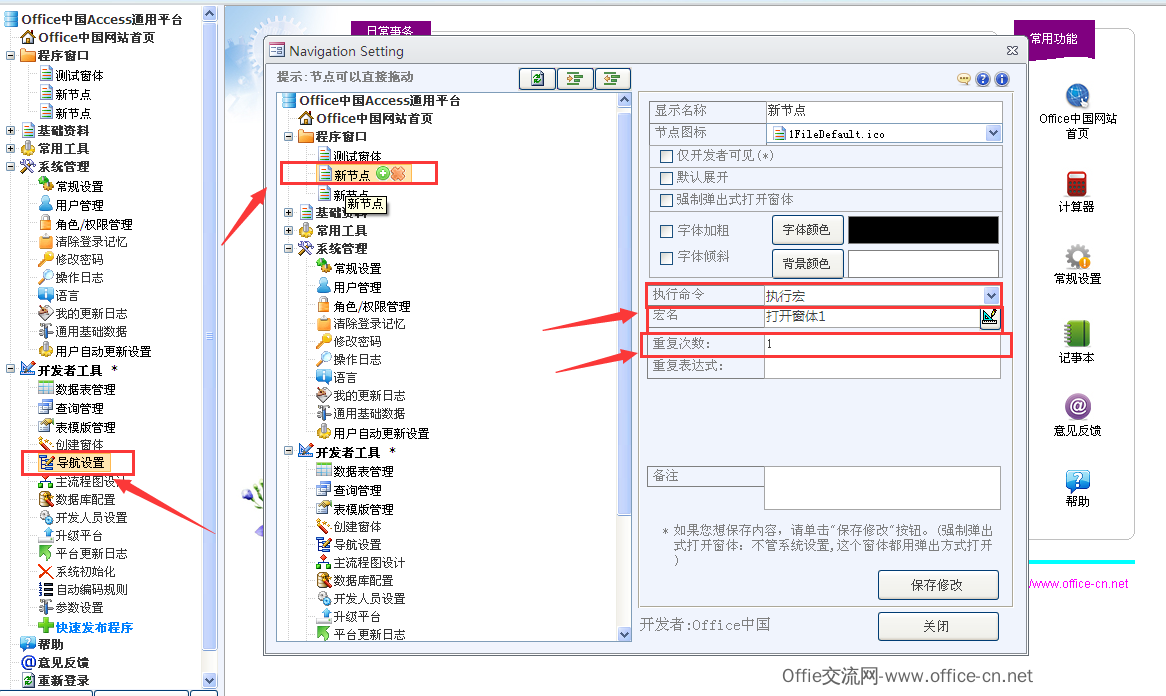Close the Navigation Setting dialog
Screen dimensions: 1166x696
(x=1012, y=51)
